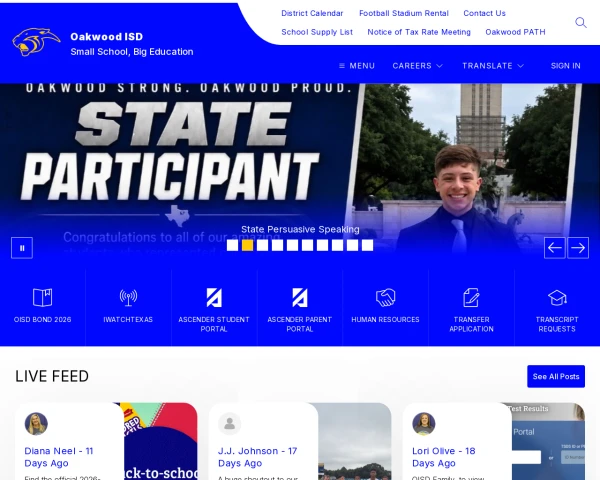
Task: Select the fifth slide indicator
Action: coord(292,245)
